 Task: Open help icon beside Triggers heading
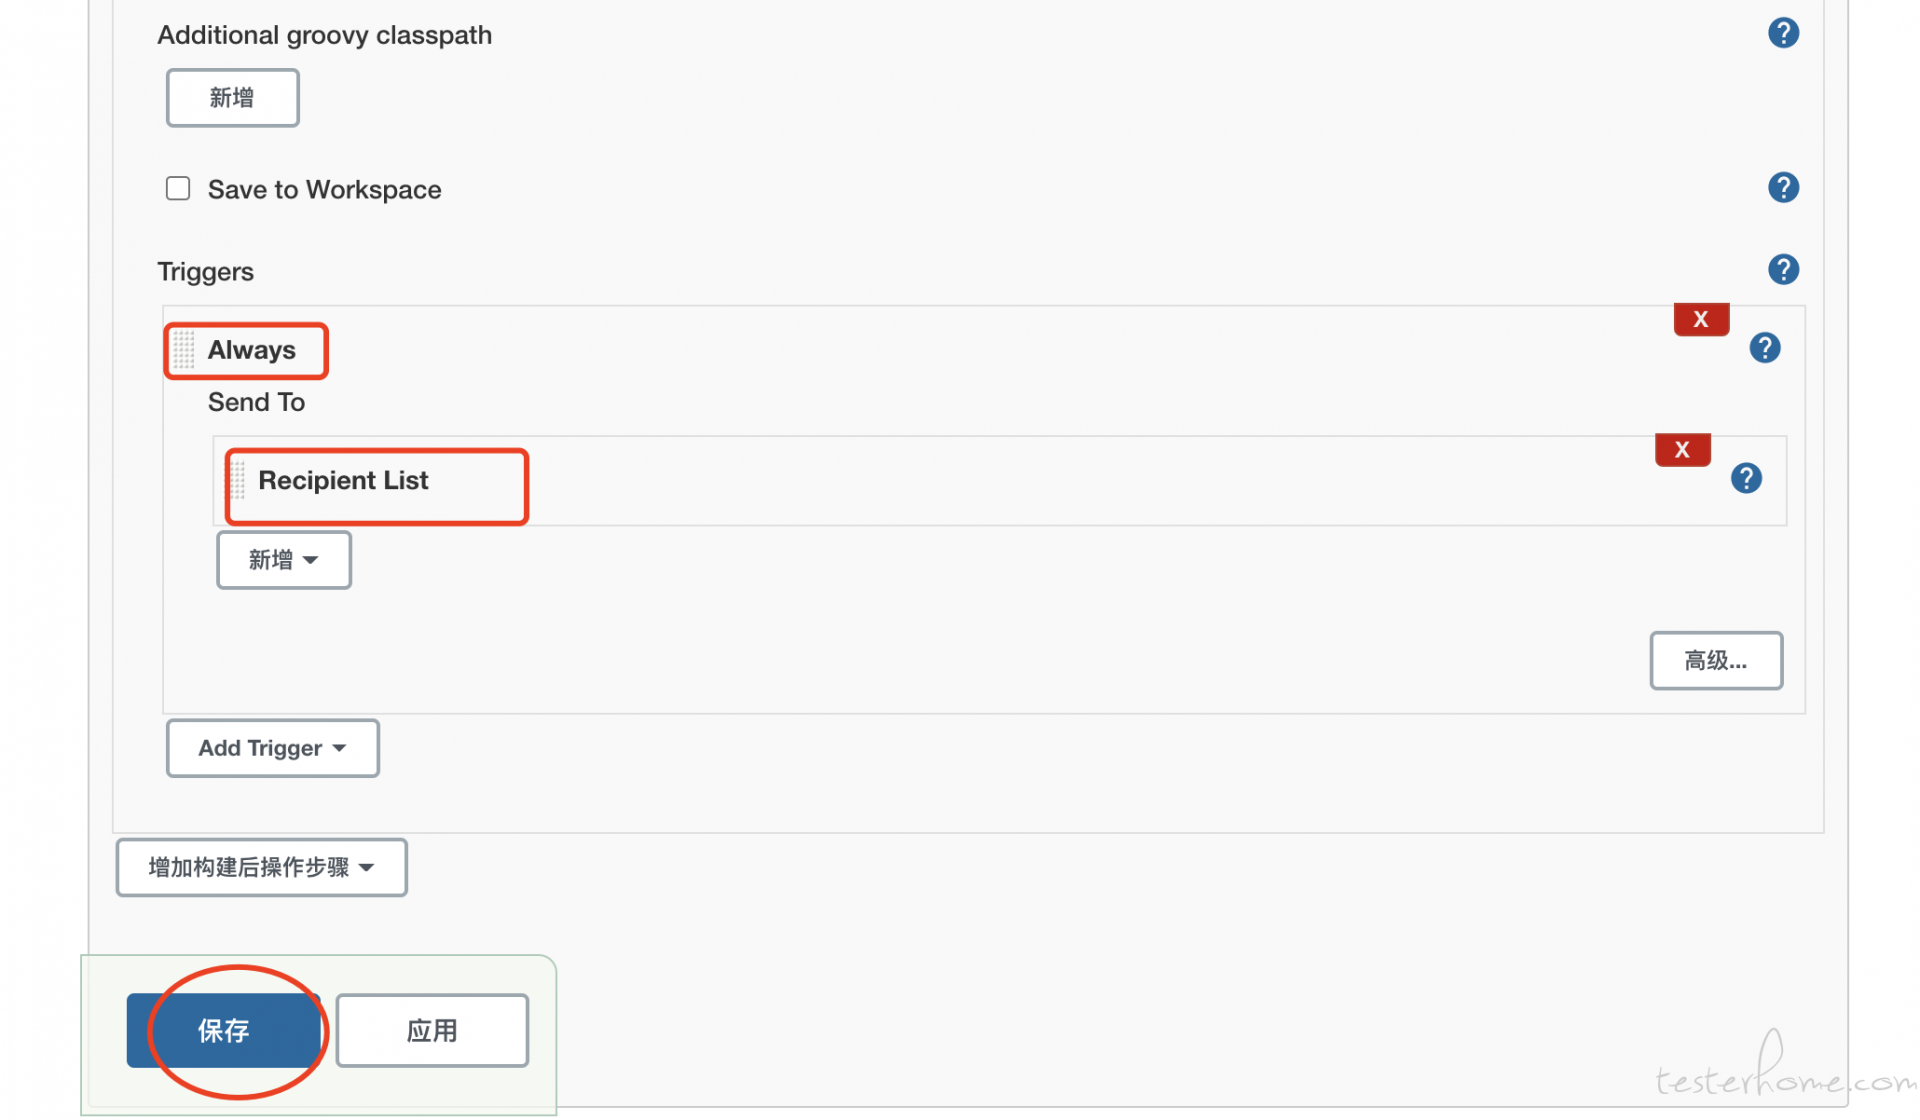coord(1783,269)
